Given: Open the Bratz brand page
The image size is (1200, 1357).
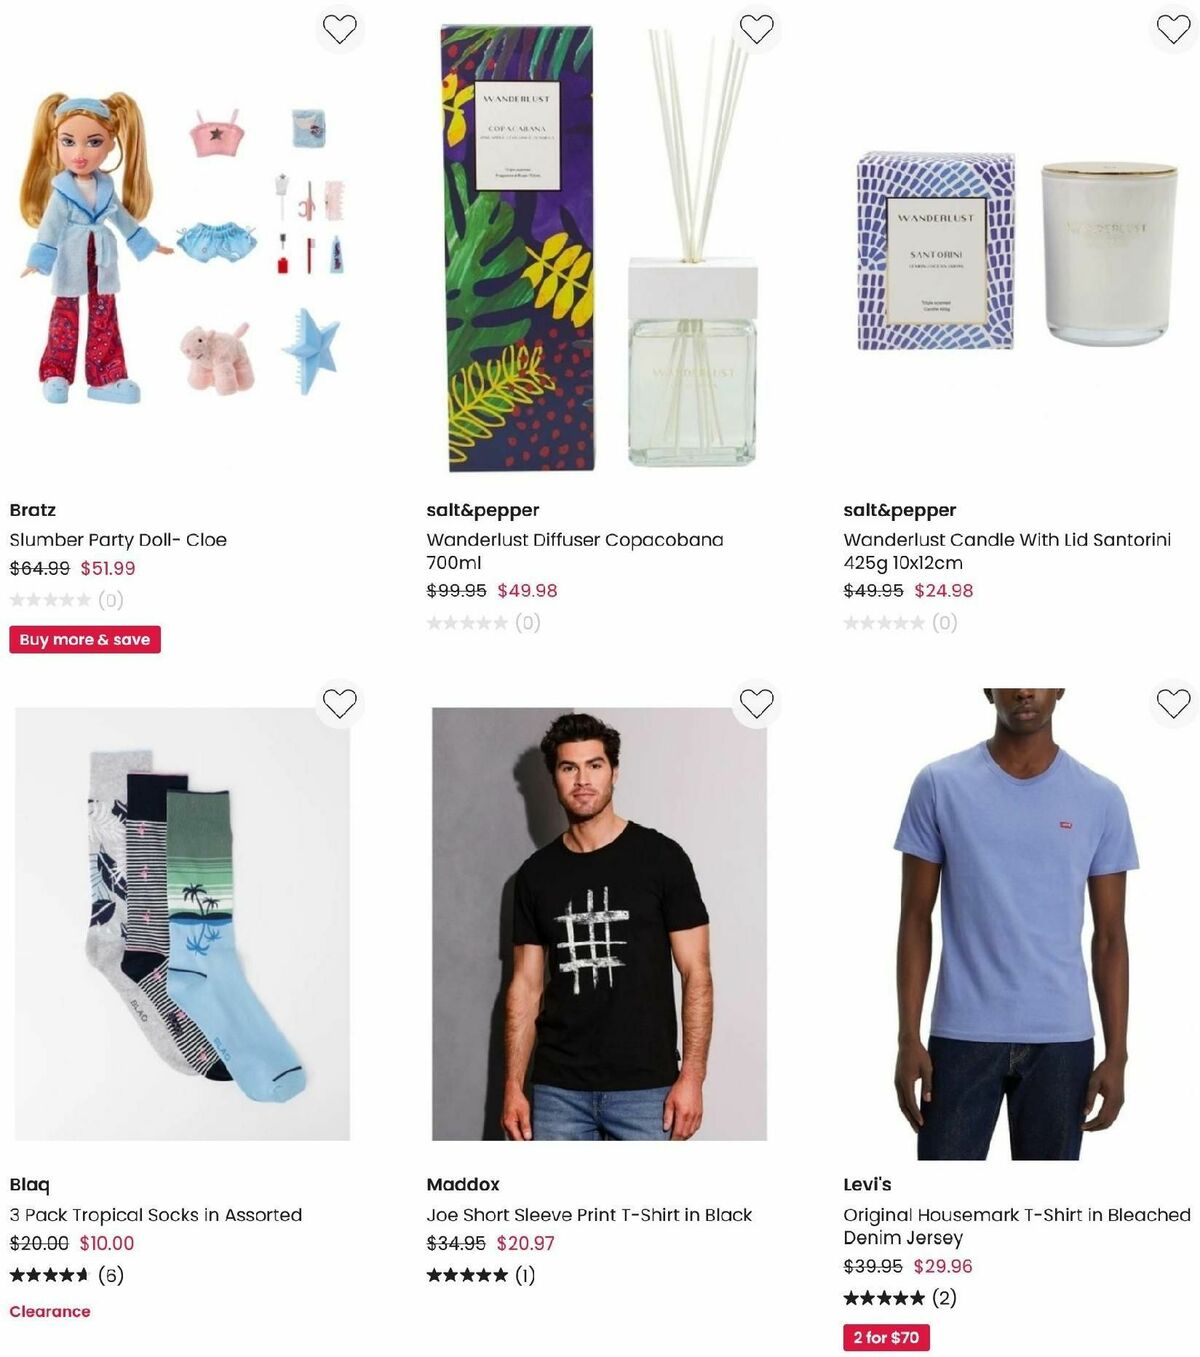Looking at the screenshot, I should click(x=32, y=509).
